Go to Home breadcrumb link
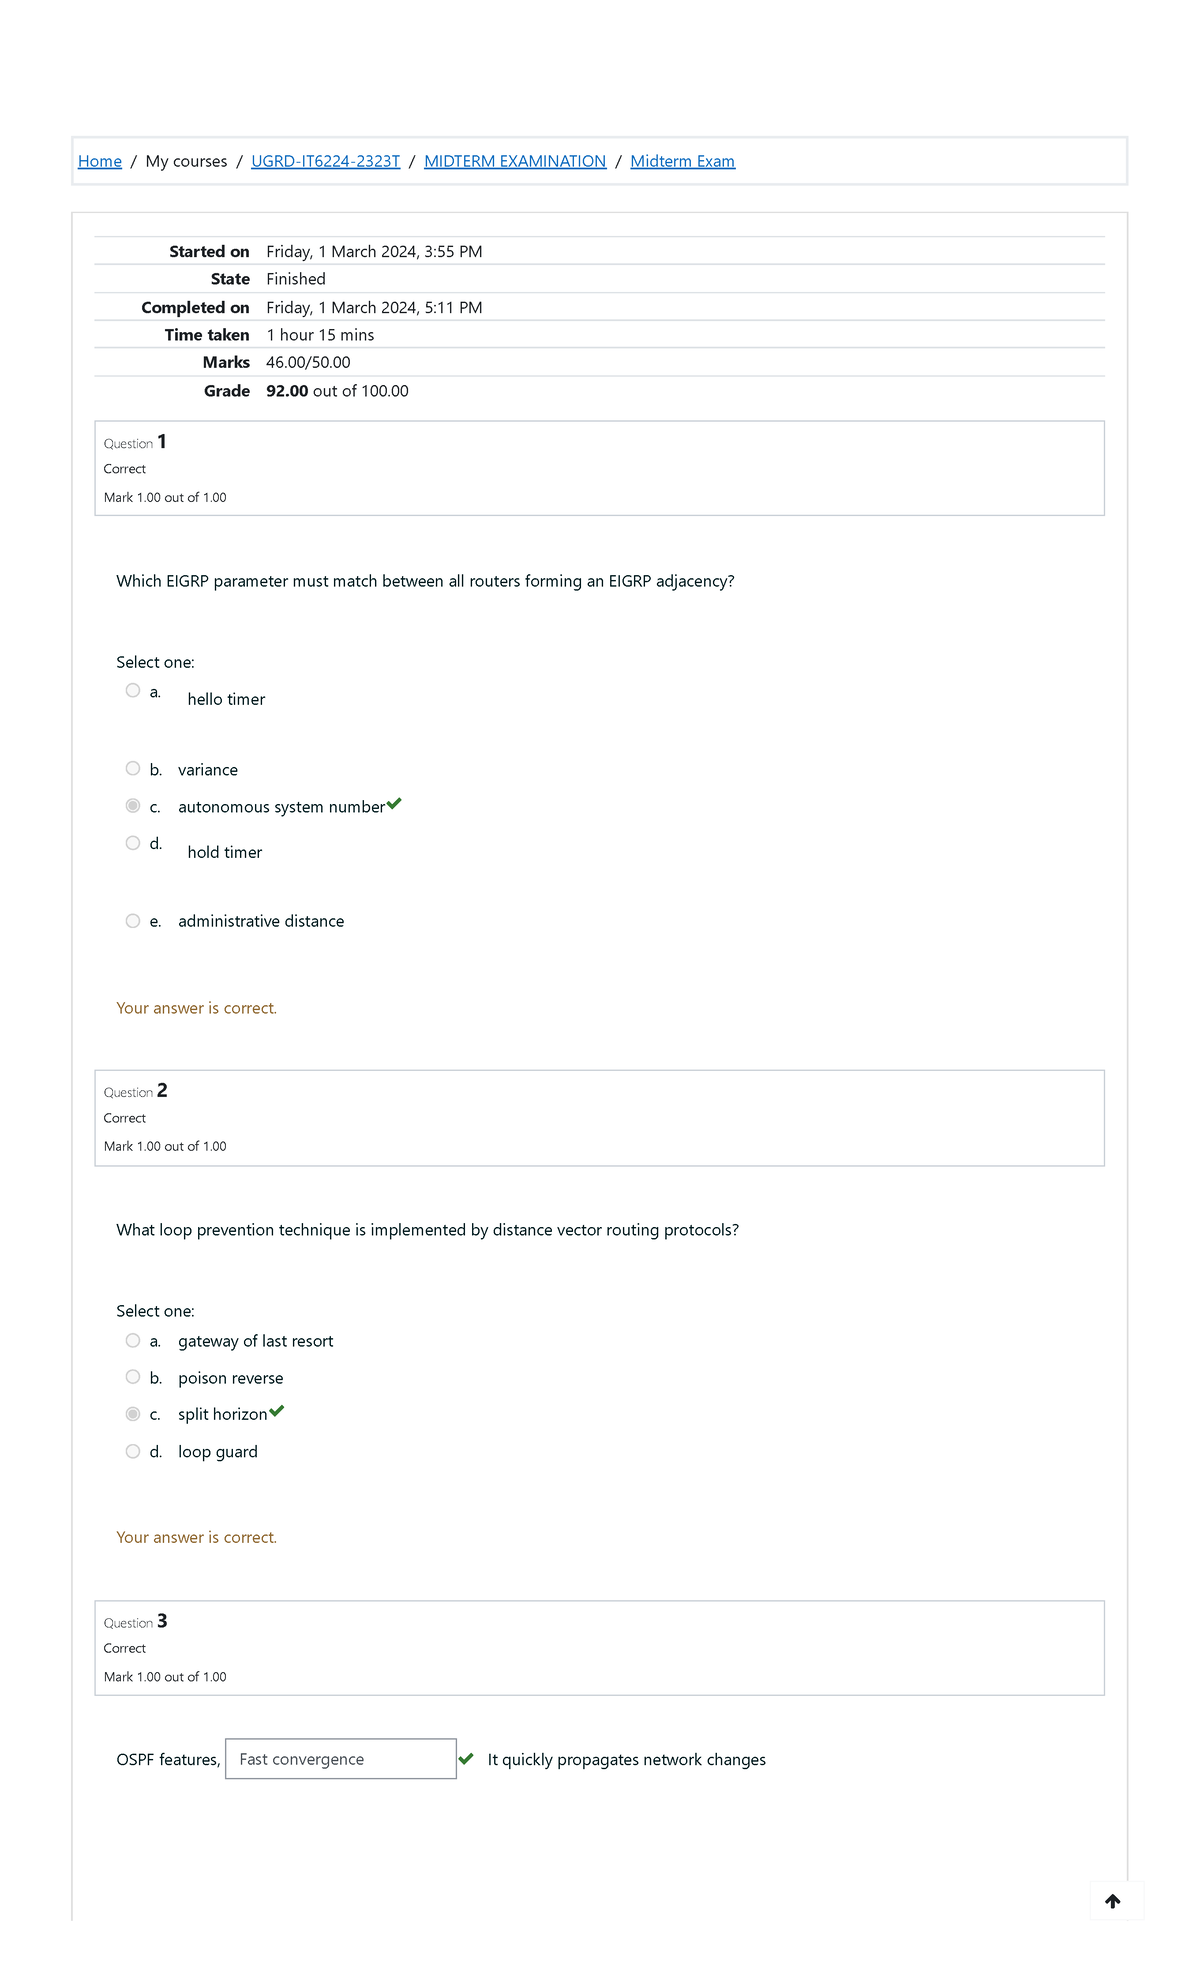Screen dimensions: 1200x1976 pos(100,161)
